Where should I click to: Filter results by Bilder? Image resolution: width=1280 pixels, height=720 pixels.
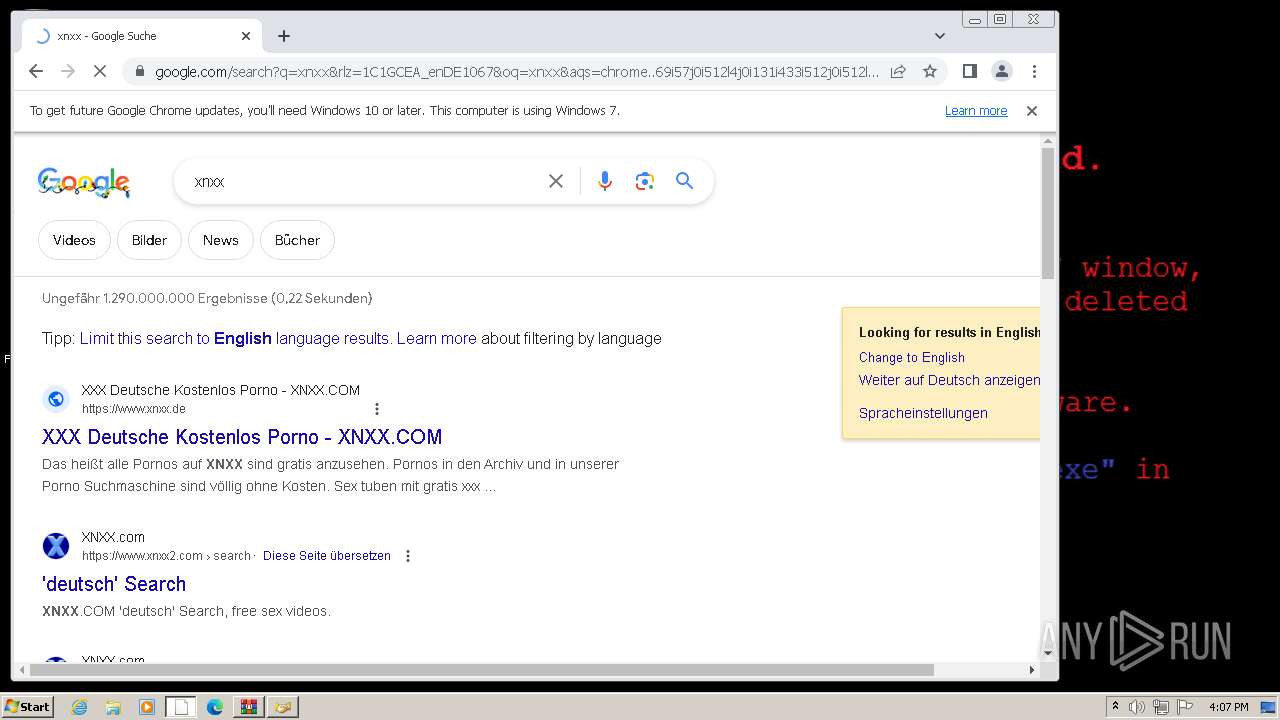(149, 240)
